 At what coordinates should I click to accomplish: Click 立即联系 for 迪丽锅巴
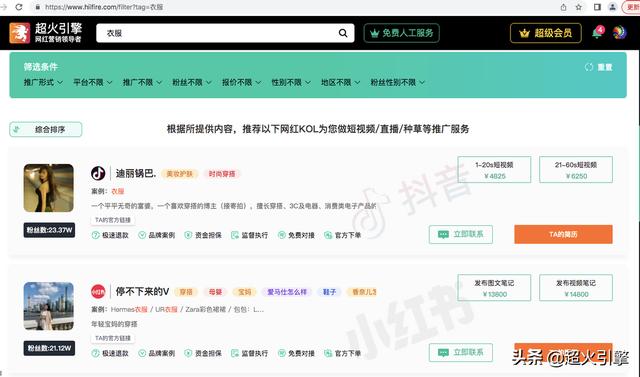pyautogui.click(x=461, y=234)
